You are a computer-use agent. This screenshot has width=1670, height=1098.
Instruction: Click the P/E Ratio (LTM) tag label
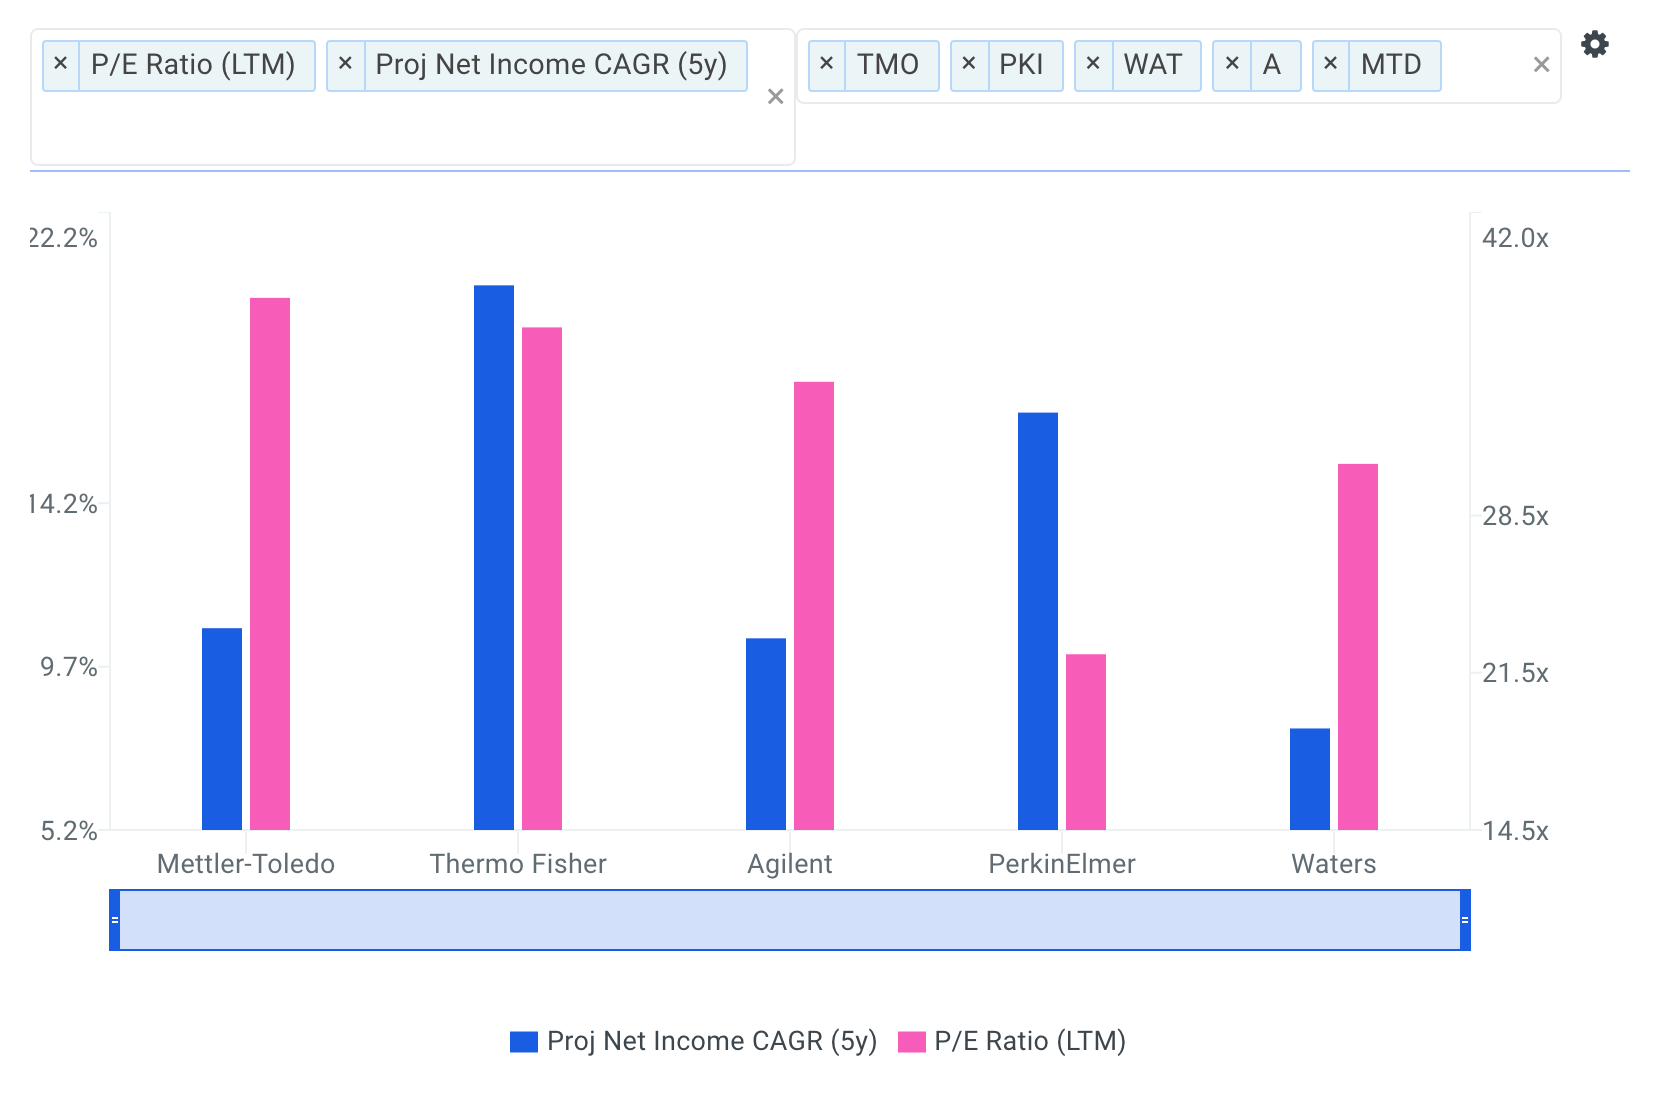pyautogui.click(x=193, y=65)
